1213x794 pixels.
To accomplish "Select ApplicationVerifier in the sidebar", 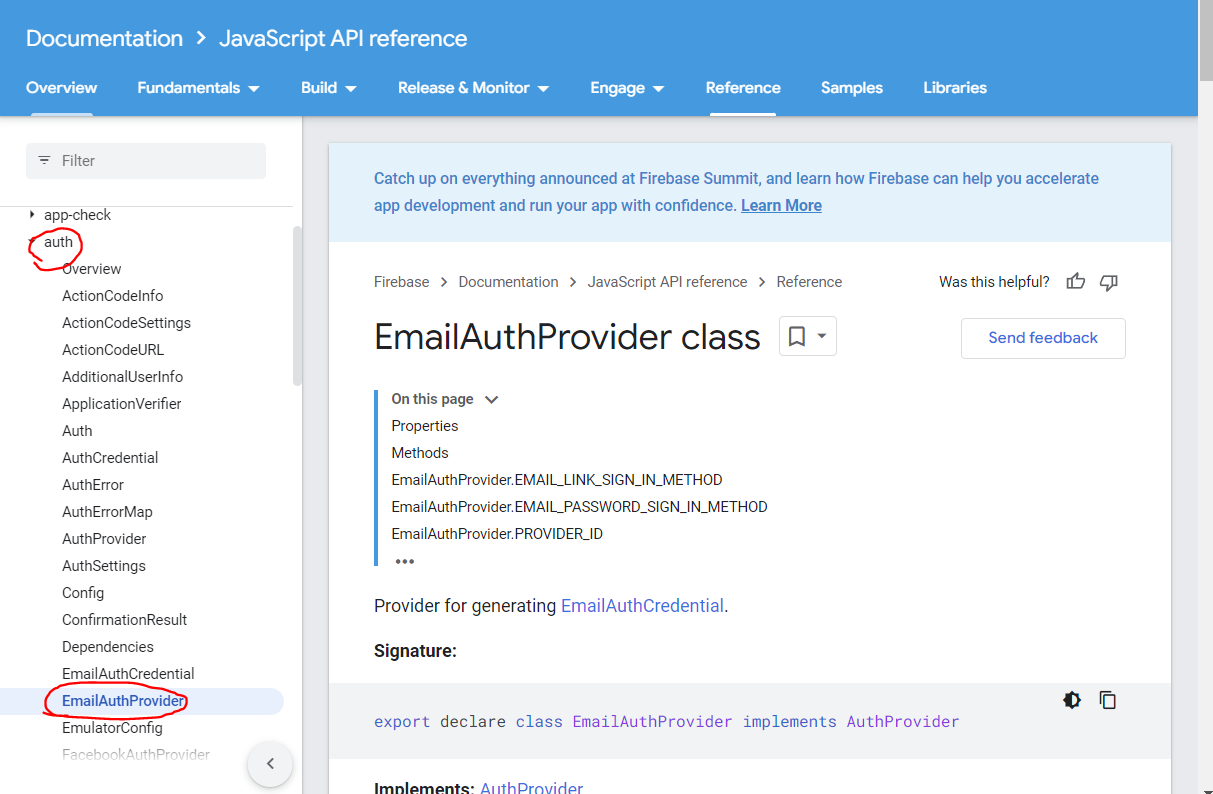I will click(x=121, y=404).
